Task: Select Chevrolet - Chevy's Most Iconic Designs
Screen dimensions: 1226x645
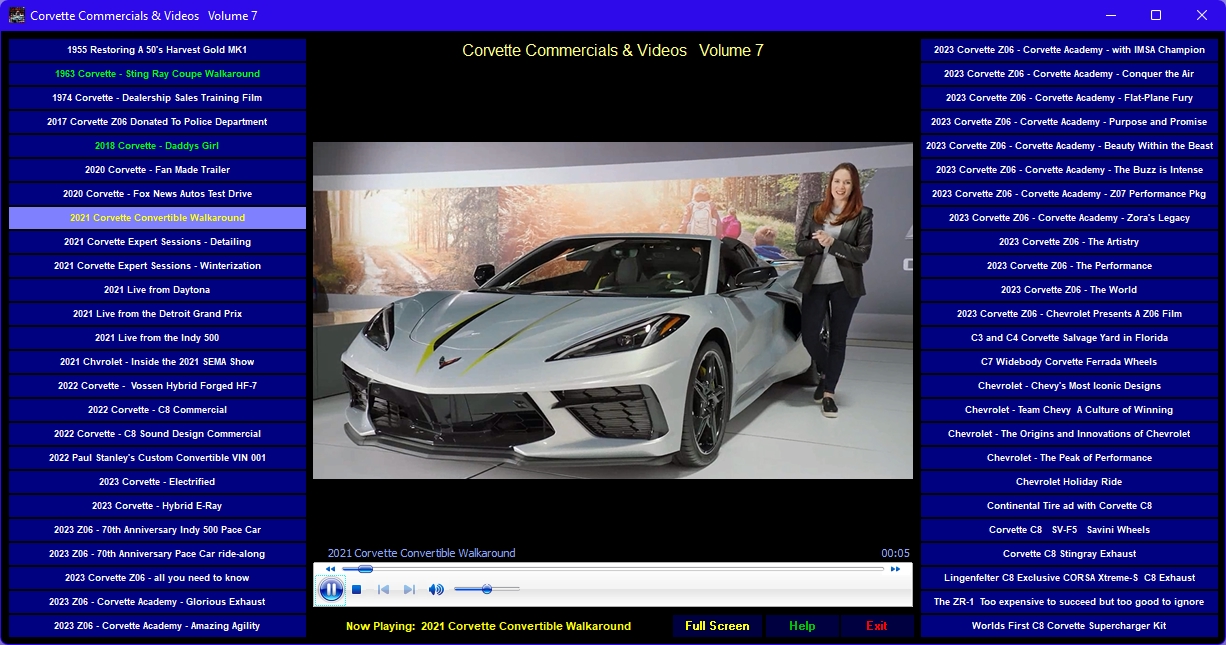Action: point(1069,386)
